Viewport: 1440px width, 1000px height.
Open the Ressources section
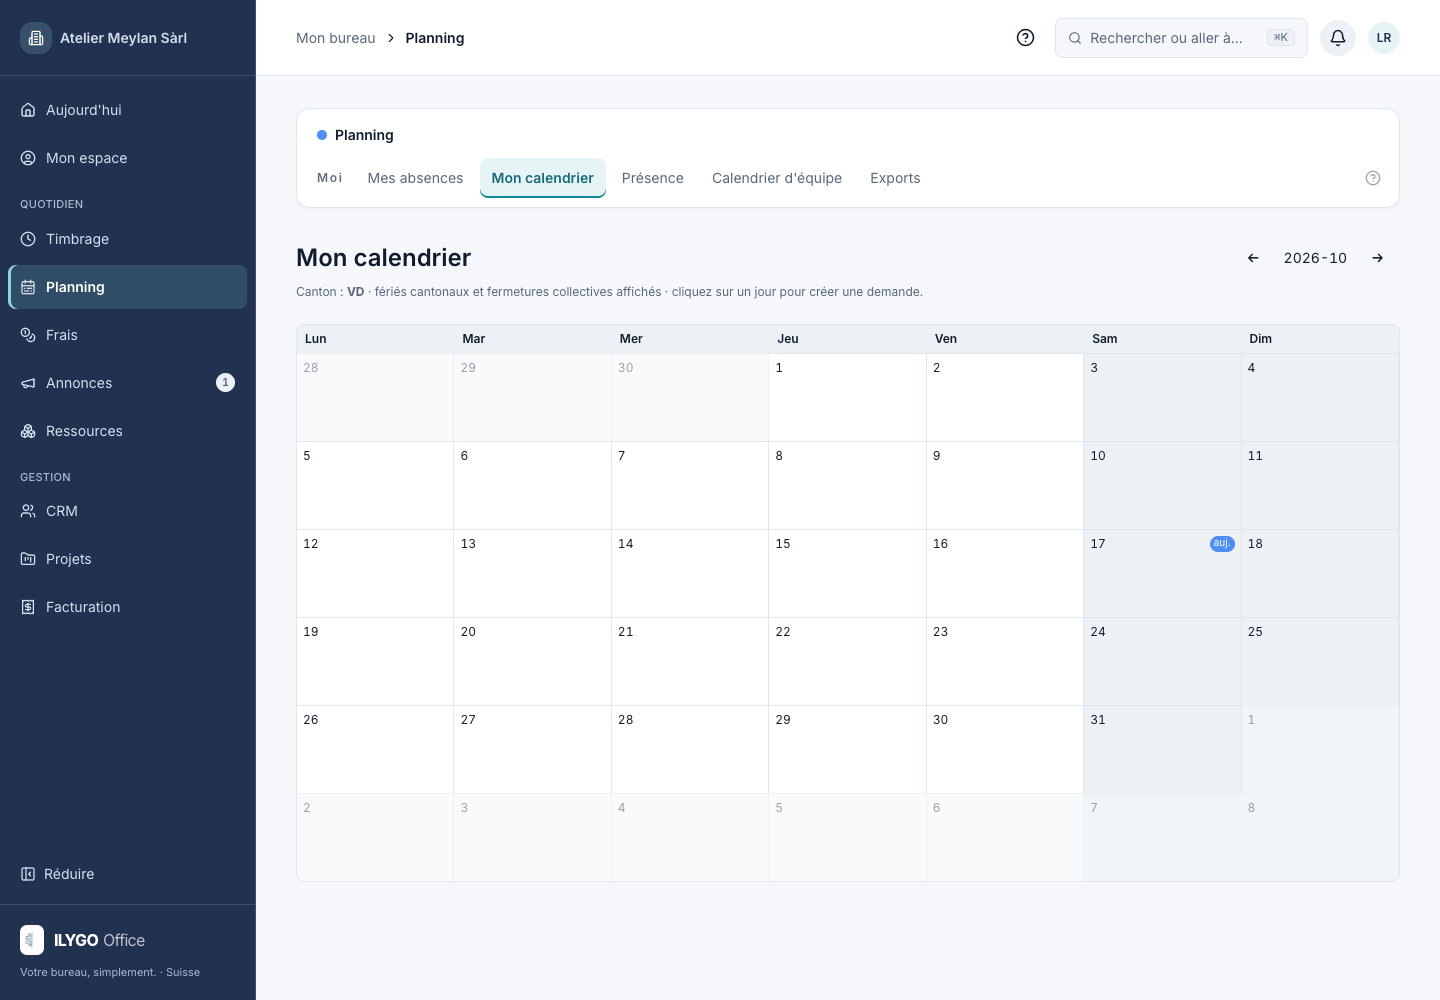[128, 431]
